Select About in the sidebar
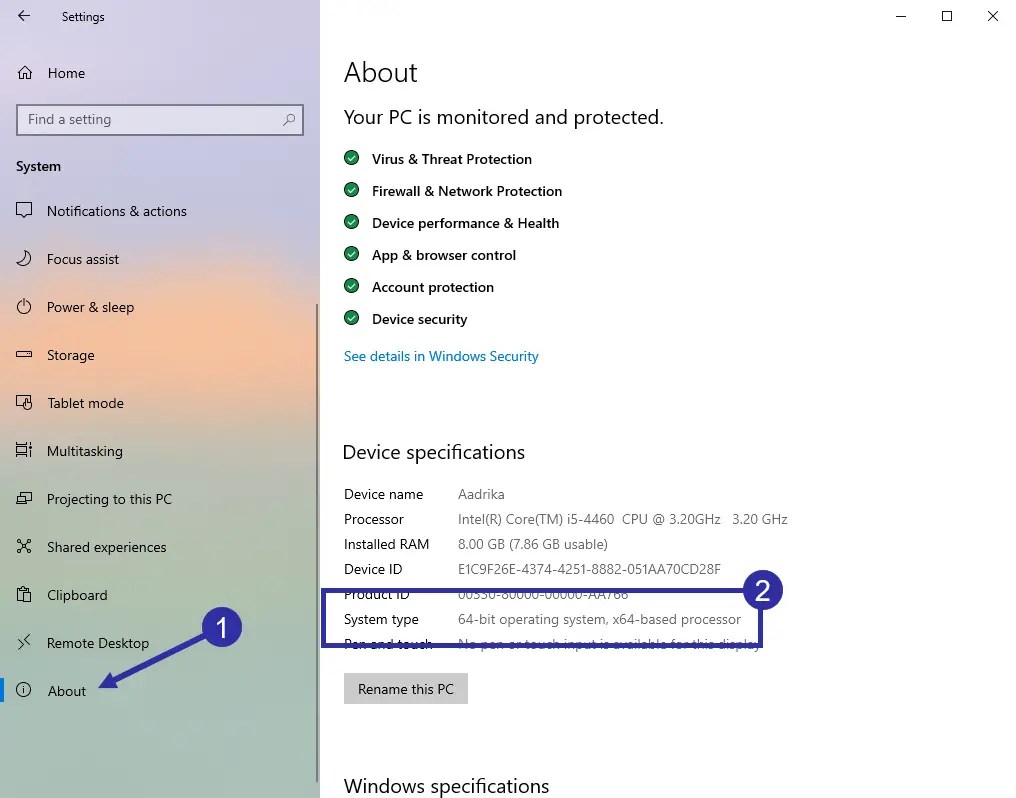 click(x=67, y=691)
